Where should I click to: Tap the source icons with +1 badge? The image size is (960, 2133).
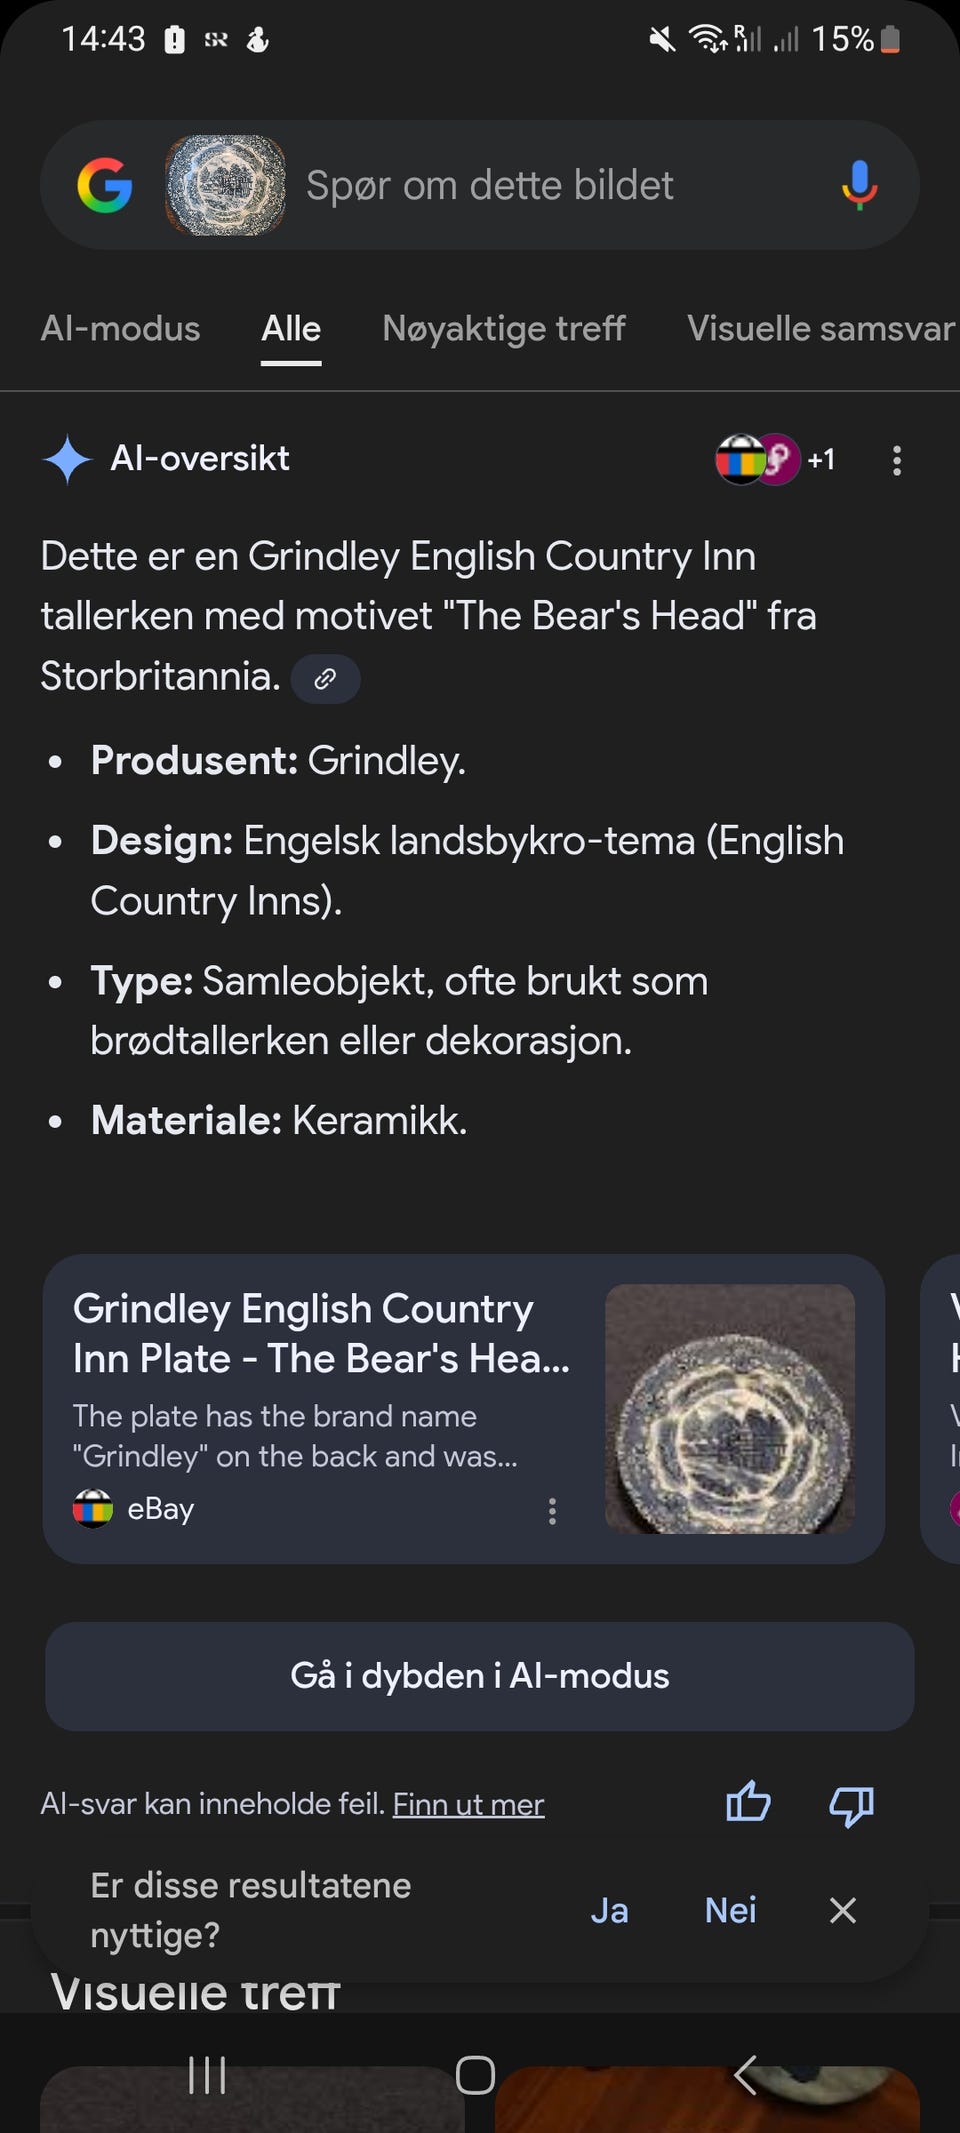click(x=775, y=460)
